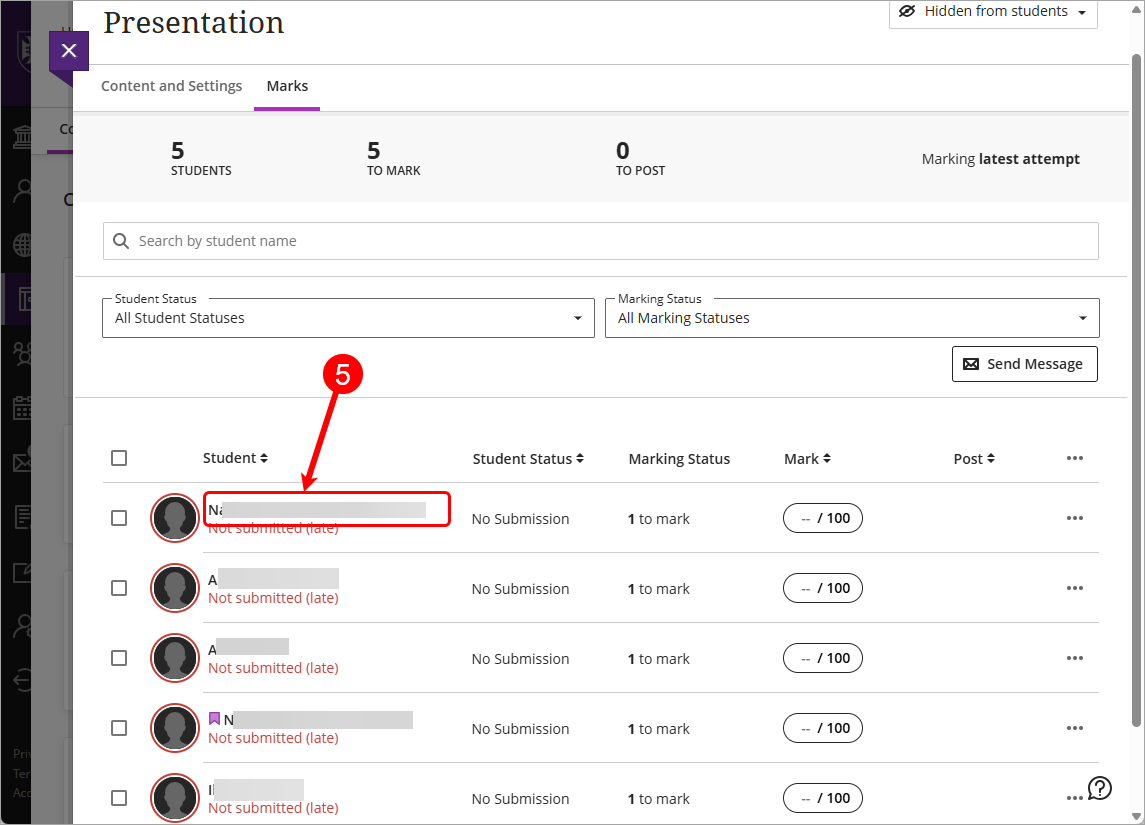Open the Hidden from students visibility dropdown
The height and width of the screenshot is (825, 1145).
tap(993, 12)
